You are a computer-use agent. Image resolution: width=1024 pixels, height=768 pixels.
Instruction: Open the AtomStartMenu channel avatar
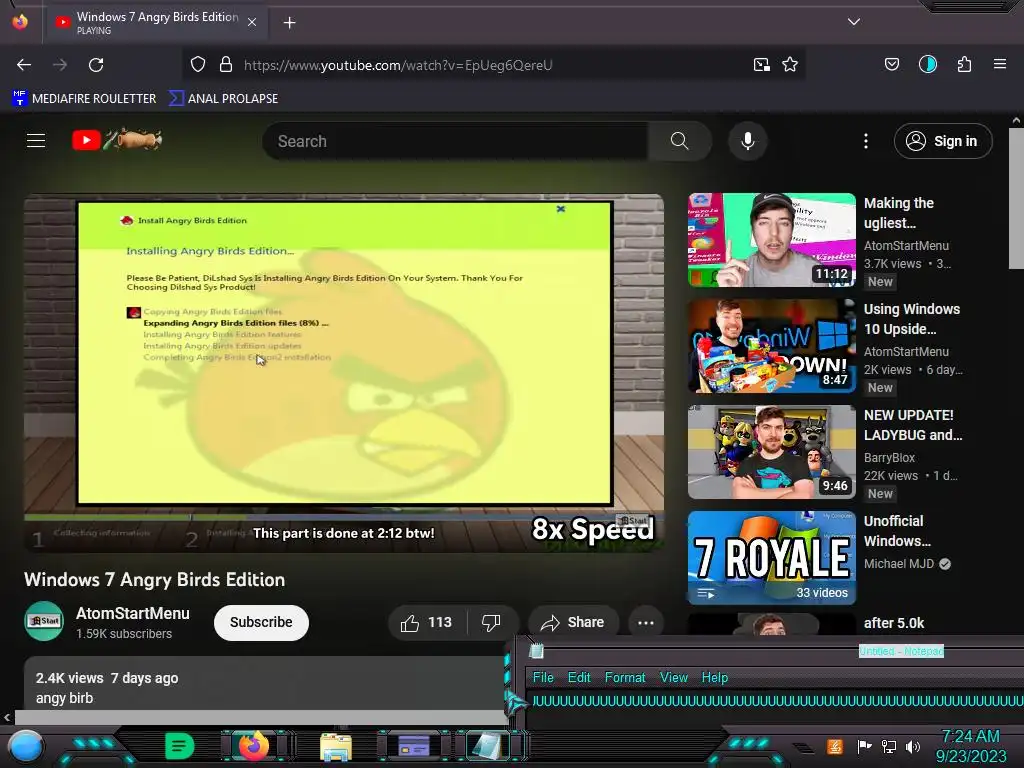pos(44,621)
